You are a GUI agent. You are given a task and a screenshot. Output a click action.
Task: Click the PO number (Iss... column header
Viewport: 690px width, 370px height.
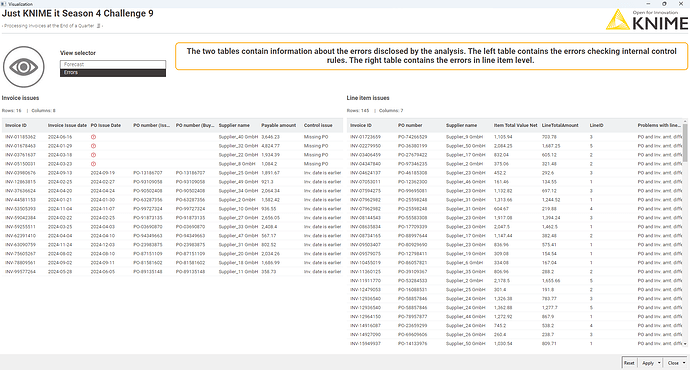(x=151, y=125)
